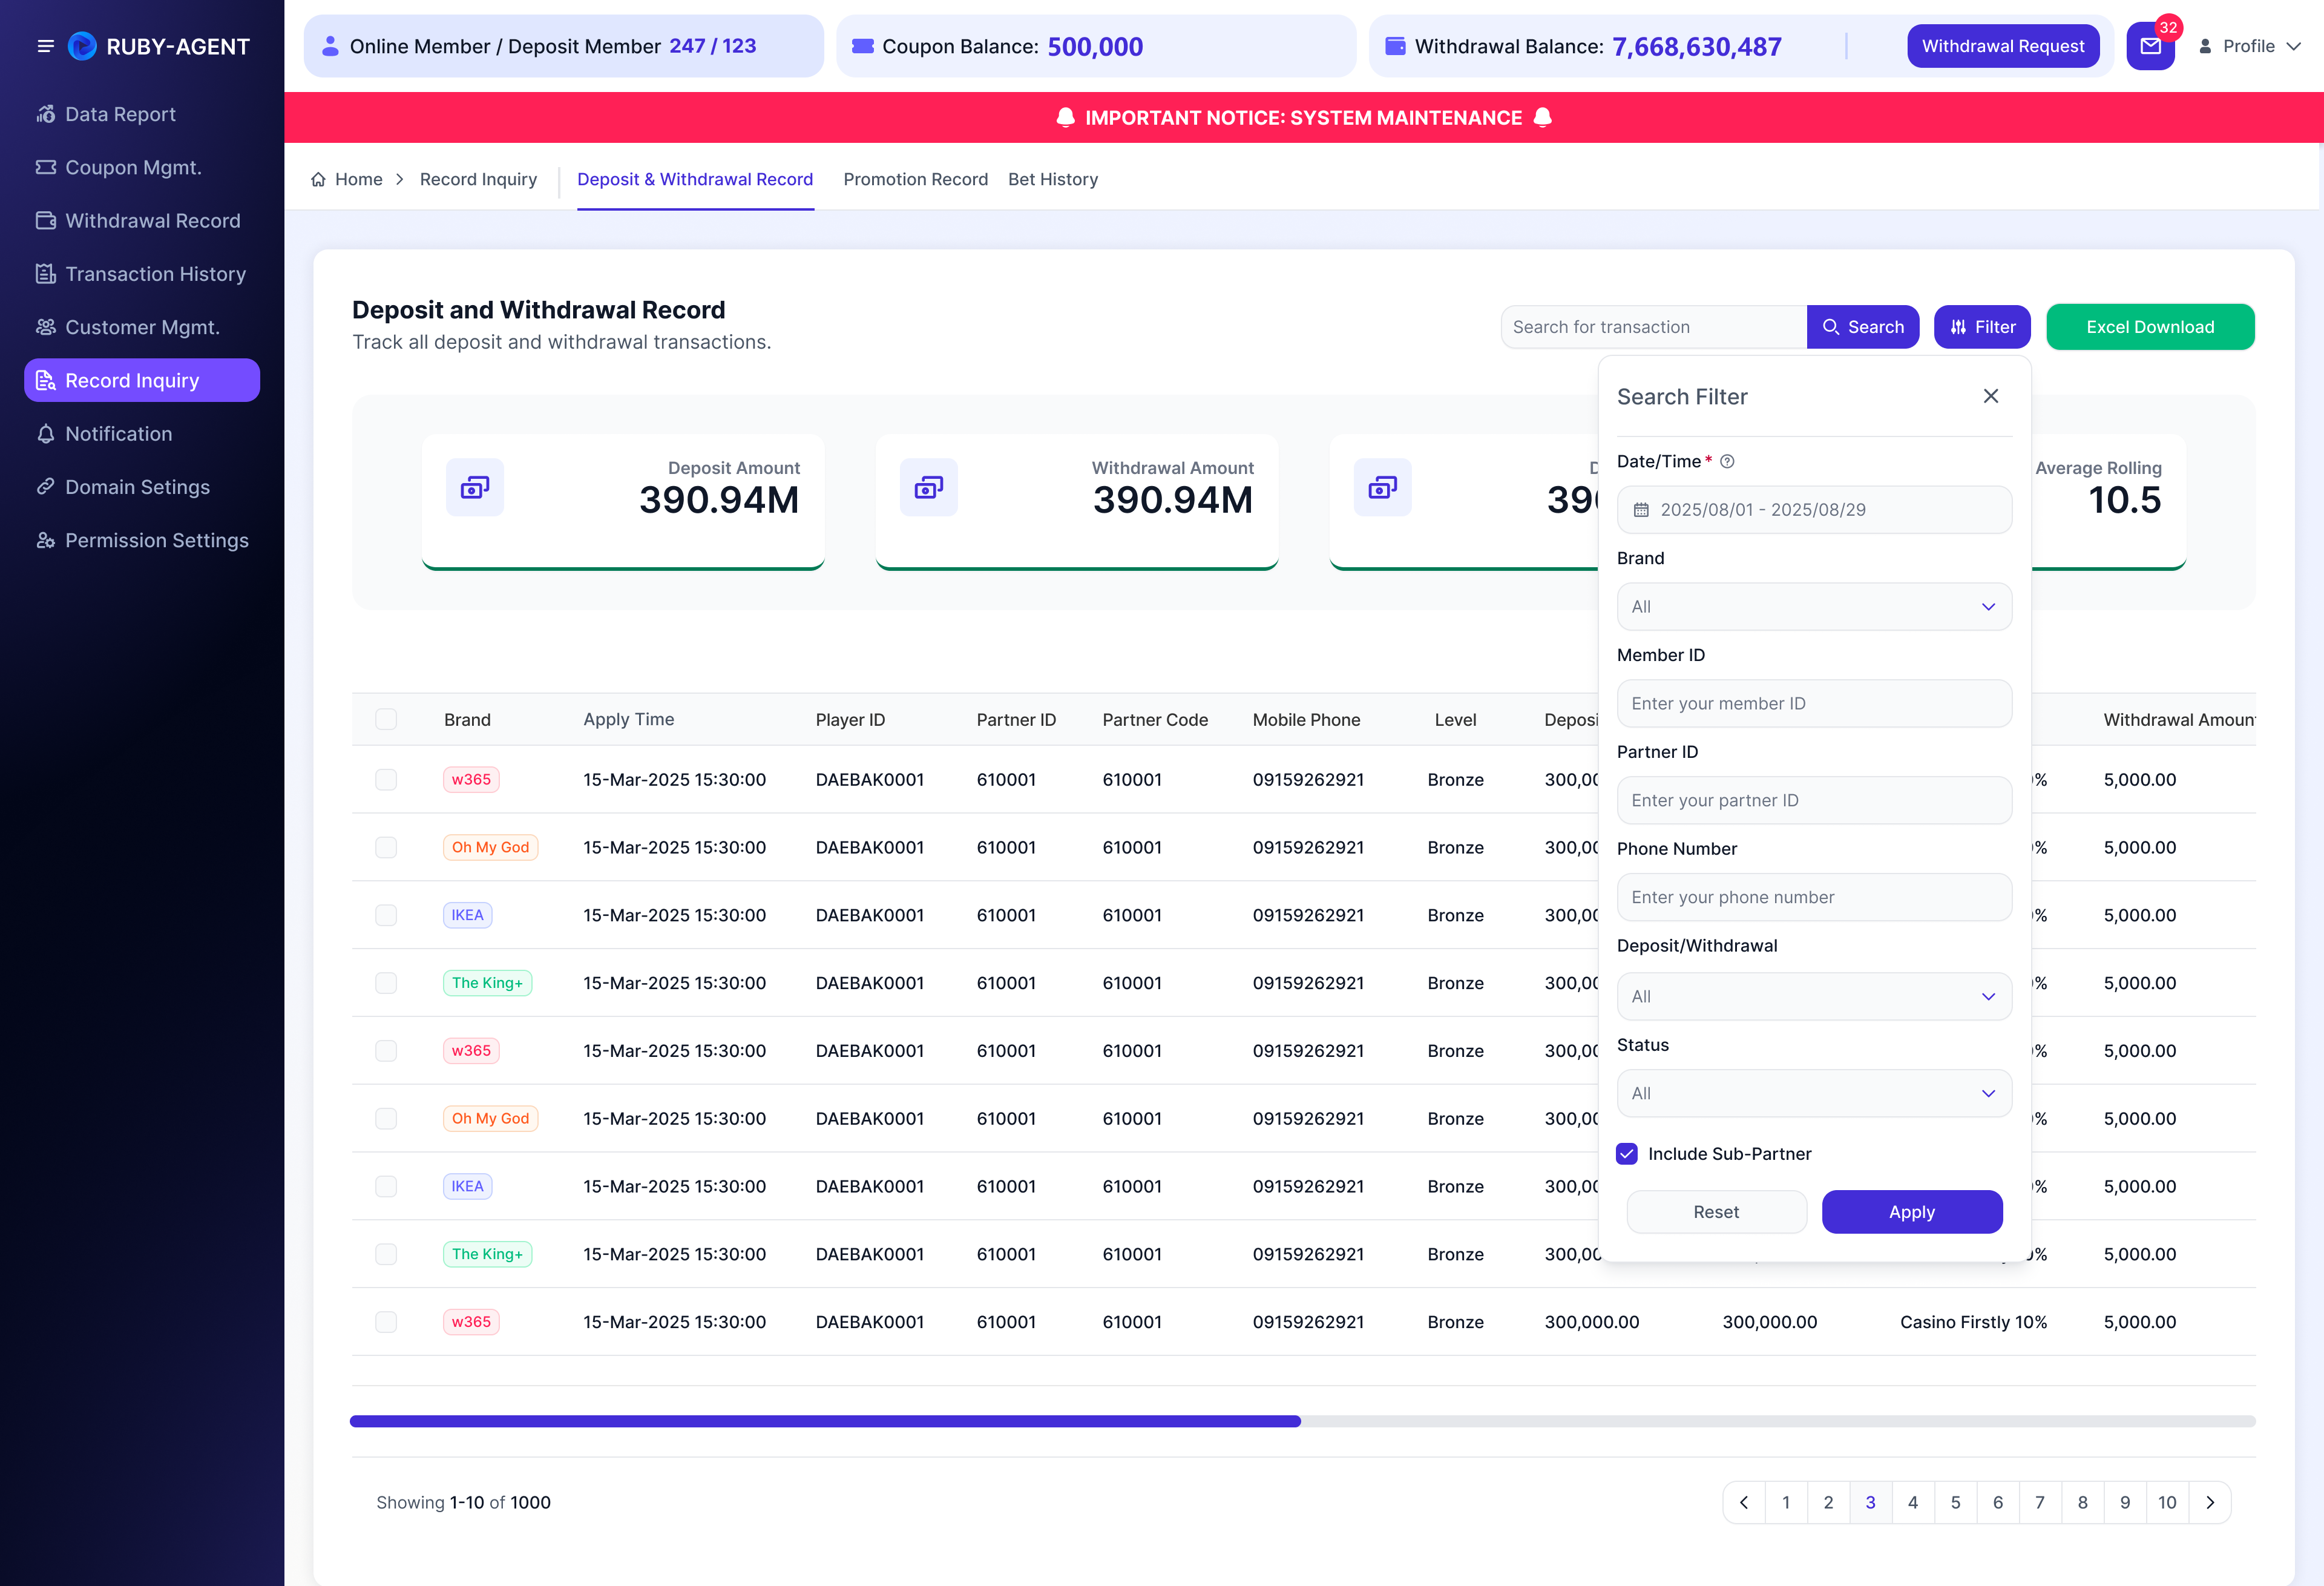Screen dimensions: 2324x1586
Task: Click the horizontal table scrollbar
Action: [x=825, y=1421]
